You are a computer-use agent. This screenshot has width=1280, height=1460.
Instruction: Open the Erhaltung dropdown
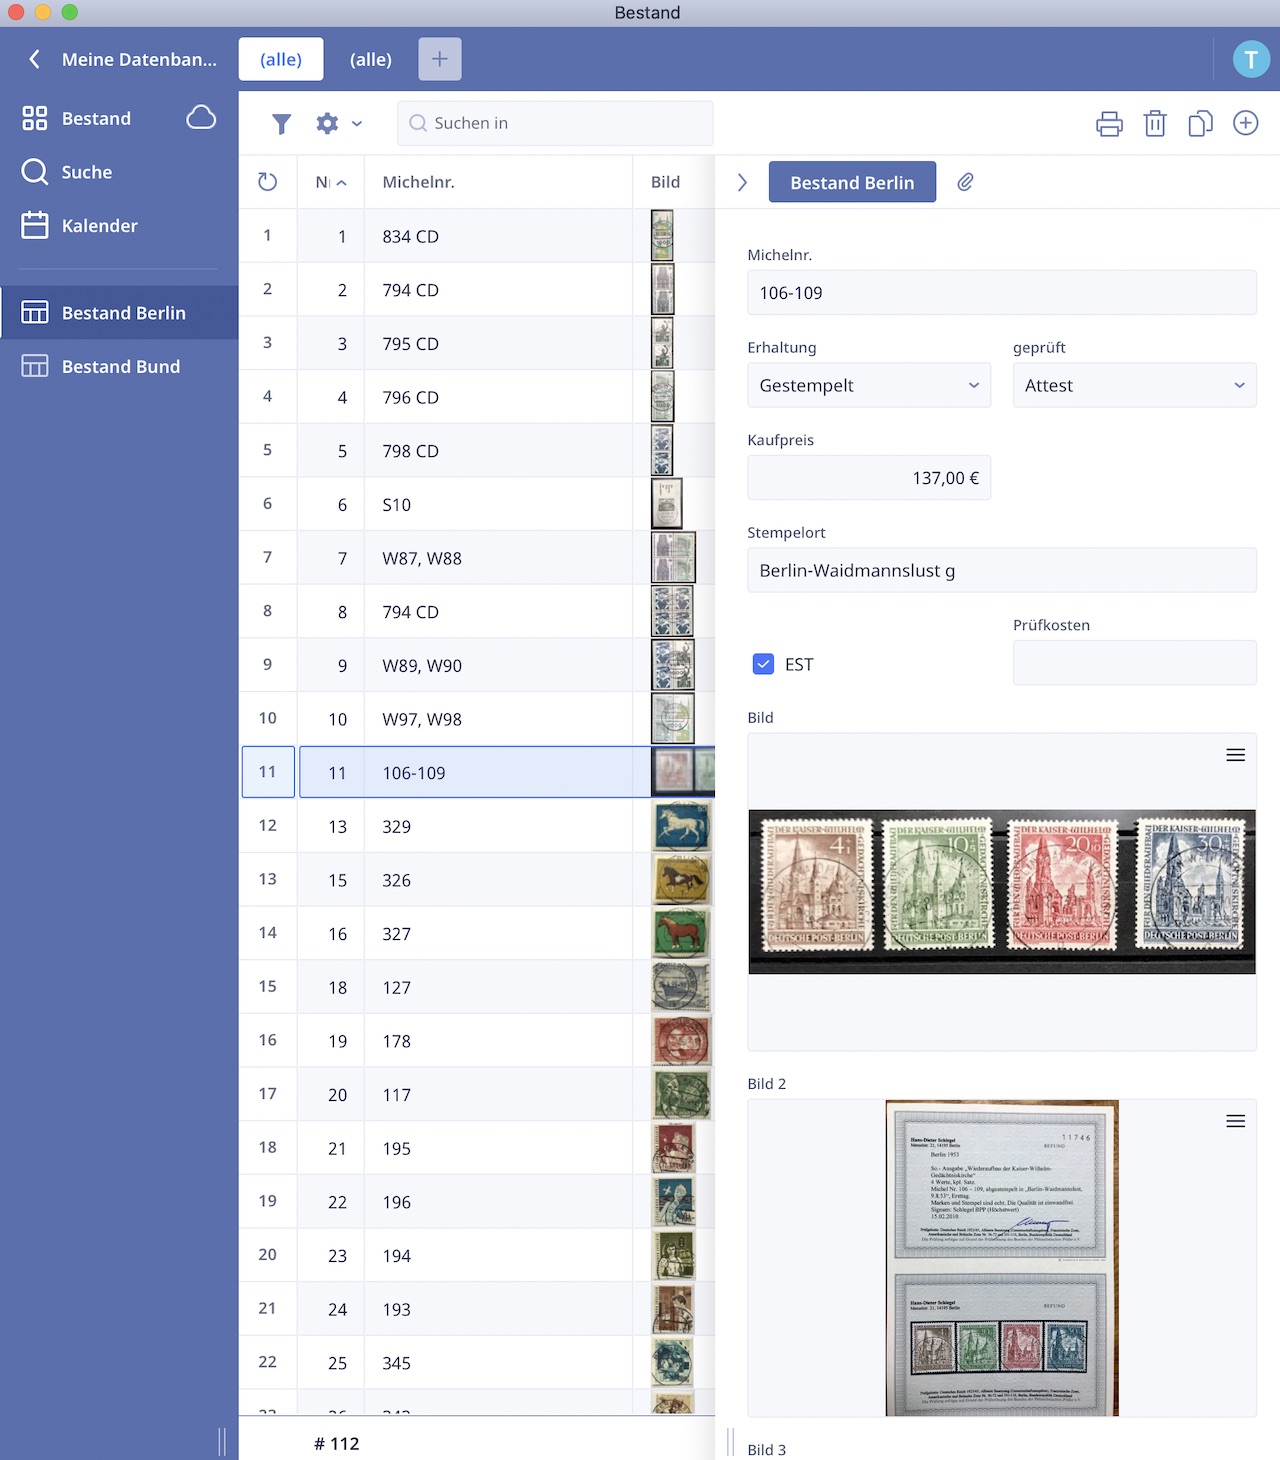(x=868, y=386)
